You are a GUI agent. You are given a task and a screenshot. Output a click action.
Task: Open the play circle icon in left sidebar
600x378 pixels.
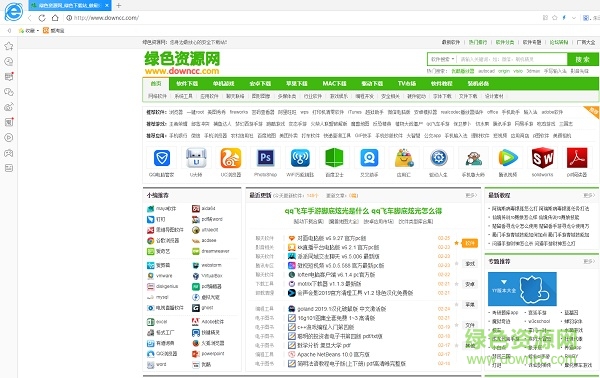(x=9, y=137)
